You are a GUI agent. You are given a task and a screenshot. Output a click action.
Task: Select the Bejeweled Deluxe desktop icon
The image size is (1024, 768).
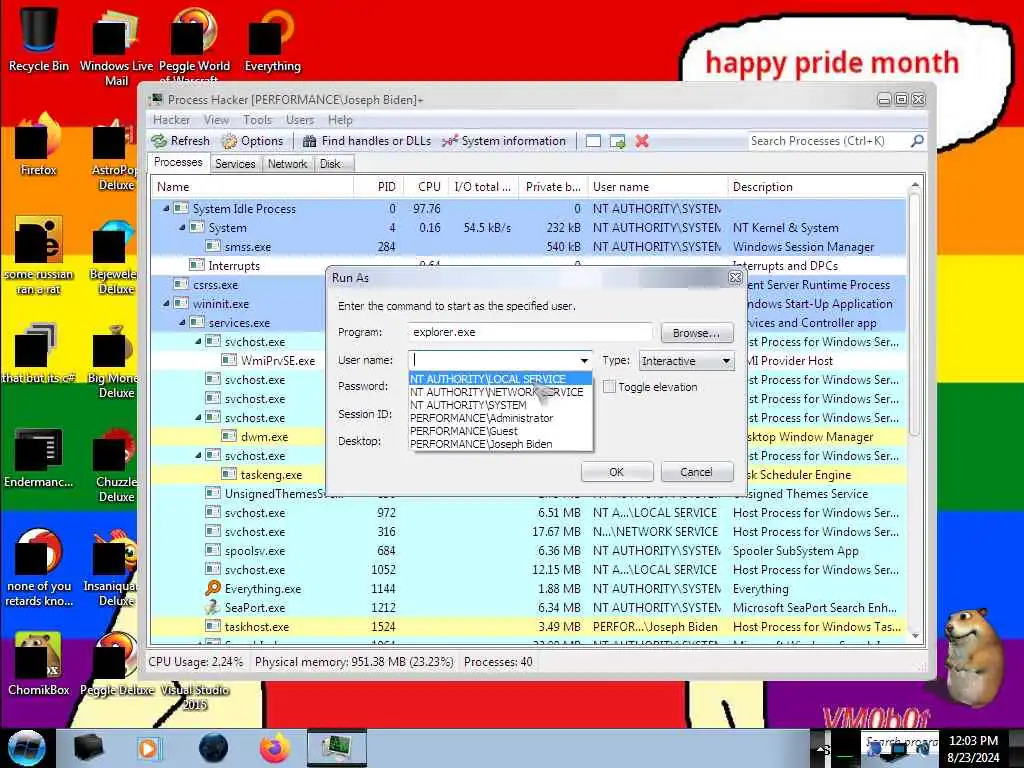(x=116, y=259)
